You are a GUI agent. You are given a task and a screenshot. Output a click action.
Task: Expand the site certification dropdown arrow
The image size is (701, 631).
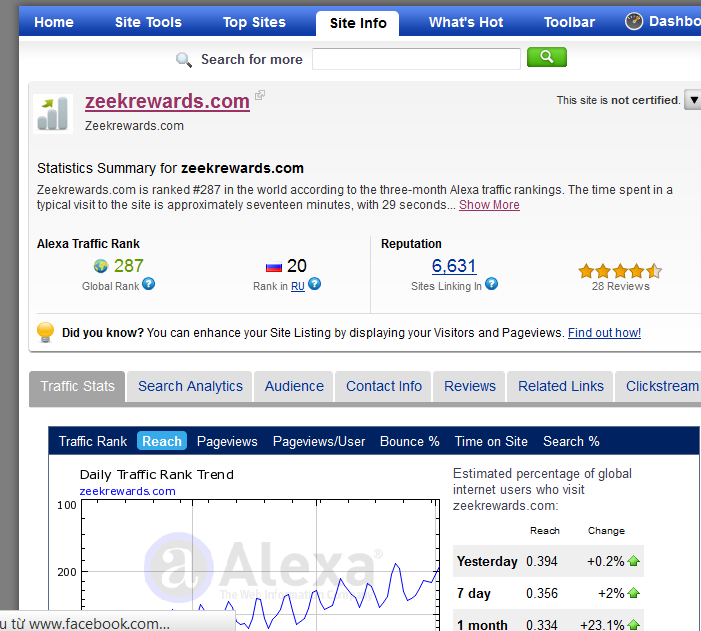[x=692, y=100]
